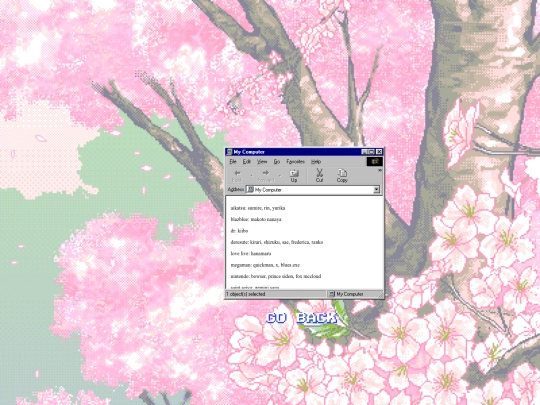Screen dimensions: 540x405
Task: Open the Favorites menu
Action: point(295,162)
